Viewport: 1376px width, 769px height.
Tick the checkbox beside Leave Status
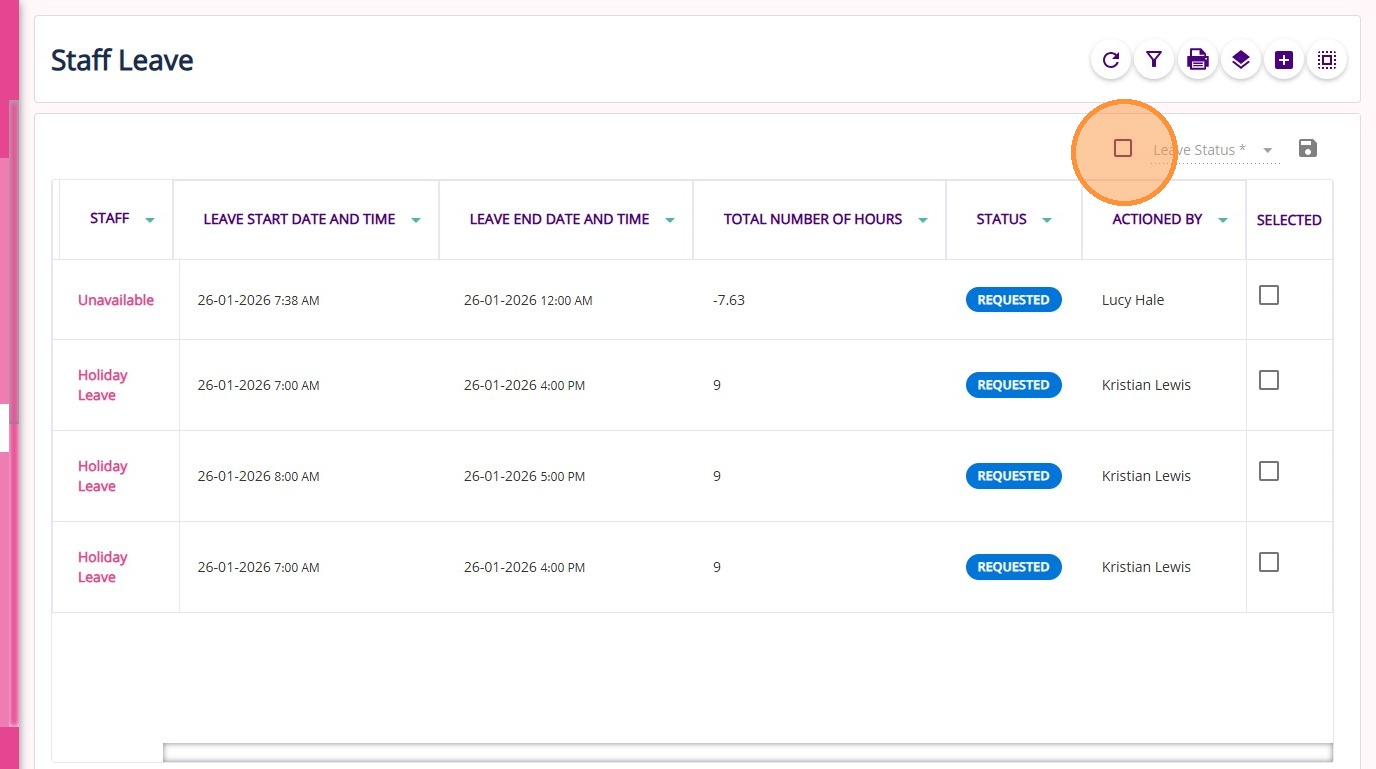click(1123, 148)
